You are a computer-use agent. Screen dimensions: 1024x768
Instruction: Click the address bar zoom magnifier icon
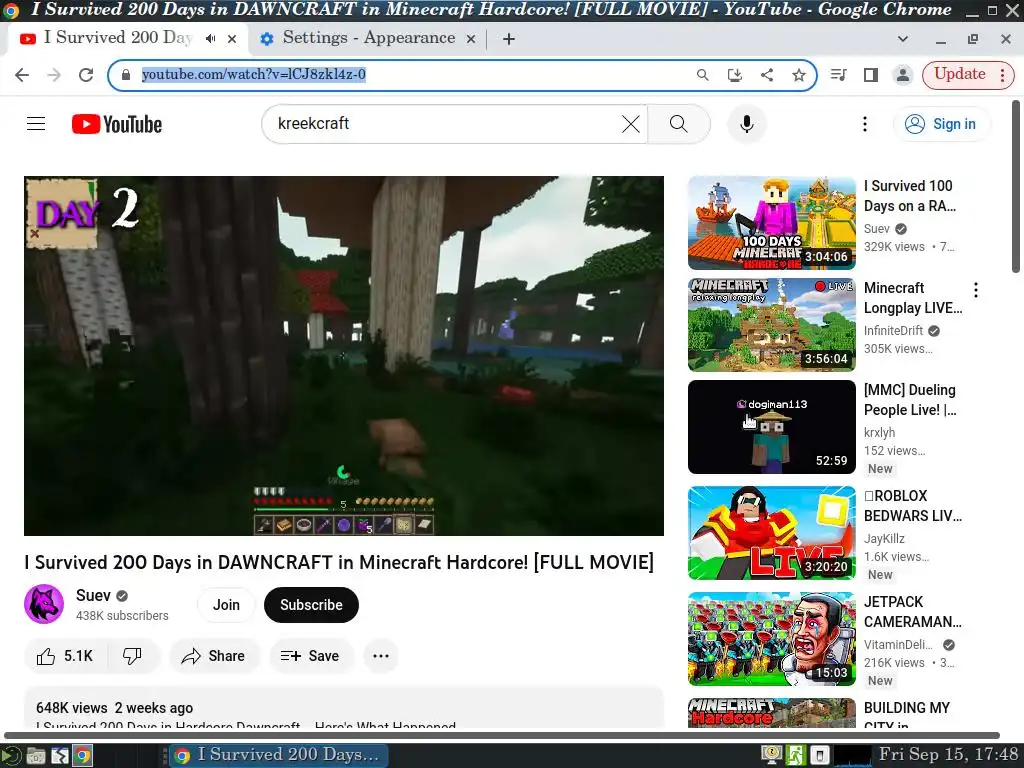703,74
